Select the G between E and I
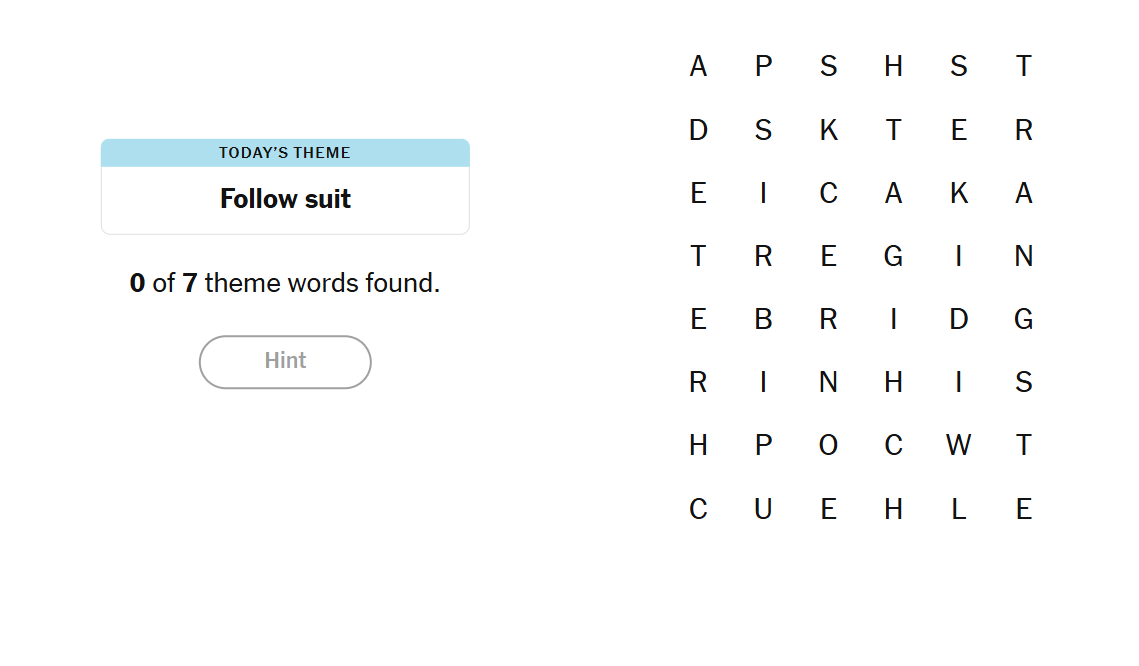This screenshot has width=1139, height=666. tap(893, 257)
